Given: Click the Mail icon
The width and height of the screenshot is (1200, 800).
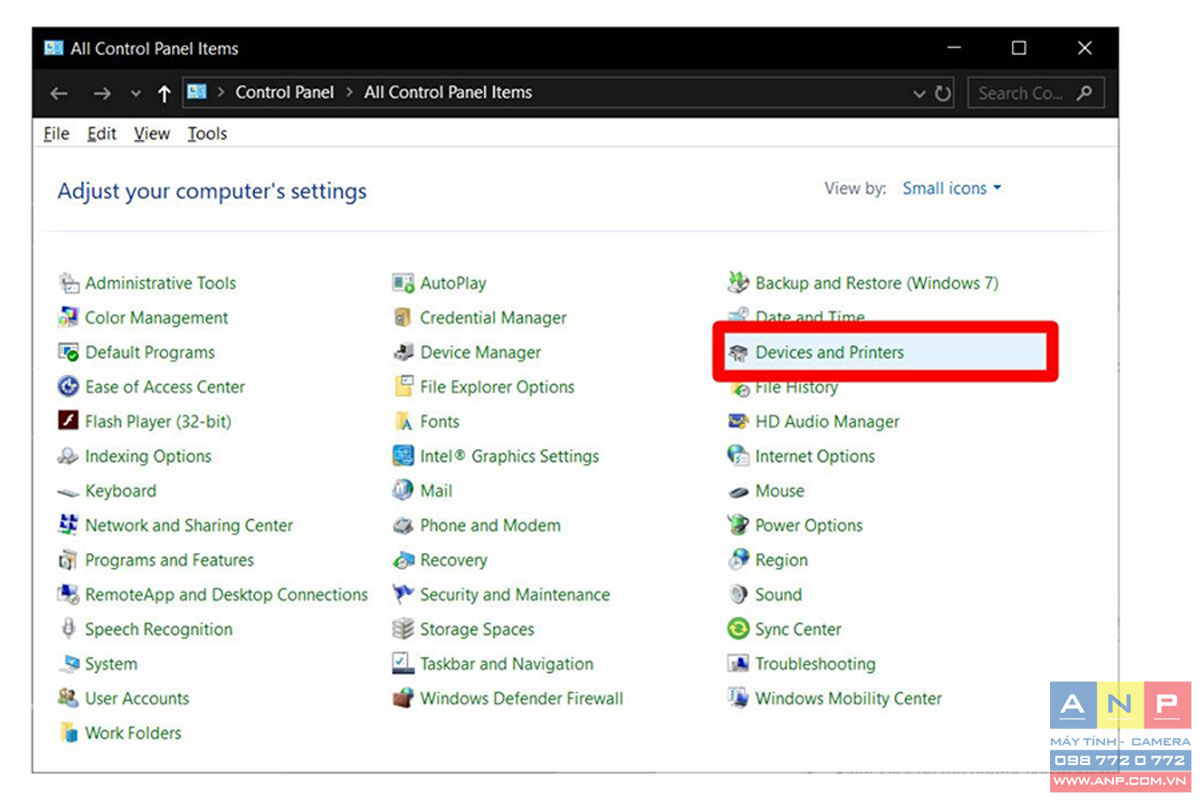Looking at the screenshot, I should (403, 491).
